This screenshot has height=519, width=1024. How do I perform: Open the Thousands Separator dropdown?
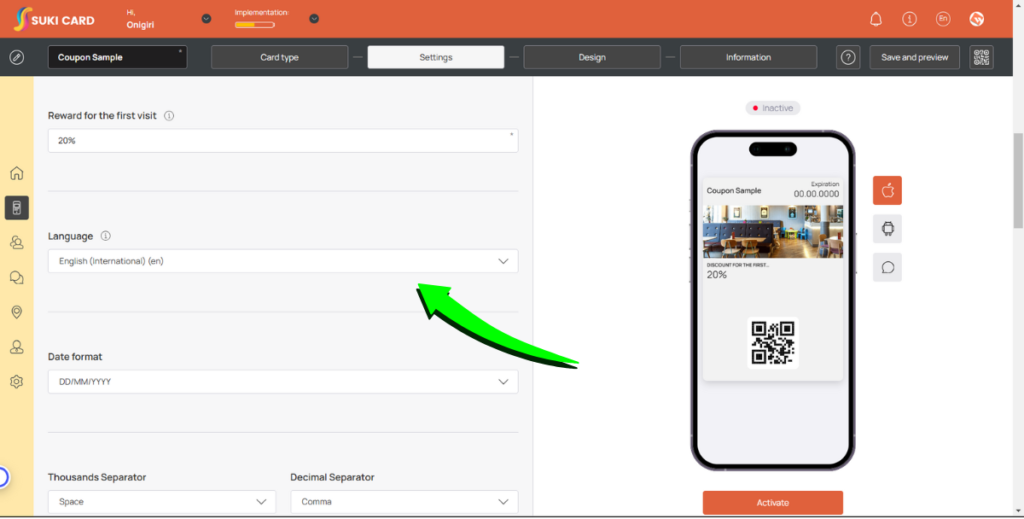point(162,501)
